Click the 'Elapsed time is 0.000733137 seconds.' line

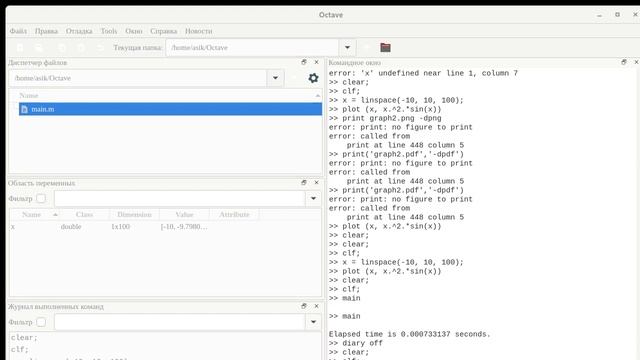tap(409, 334)
